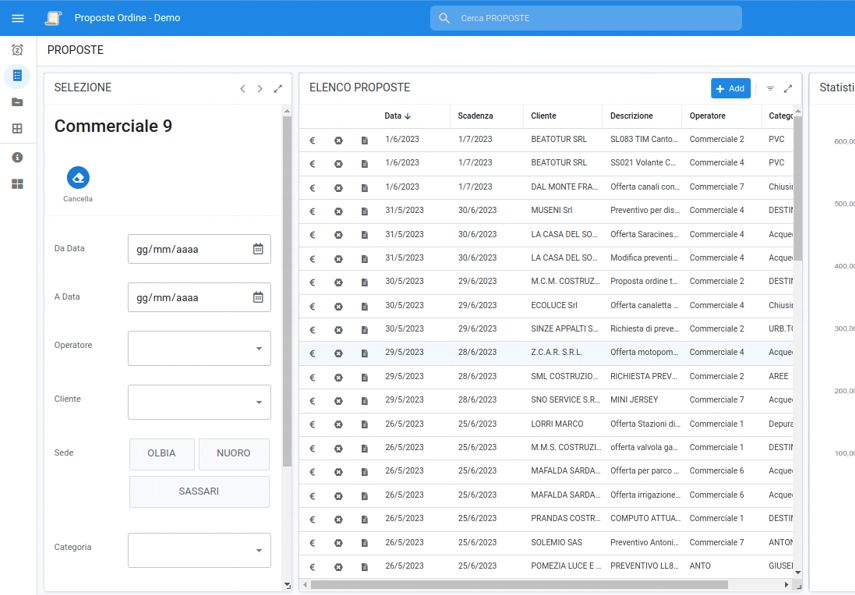
Task: Select the Commerciale 6 cell for Offerta per parco
Action: click(x=716, y=471)
